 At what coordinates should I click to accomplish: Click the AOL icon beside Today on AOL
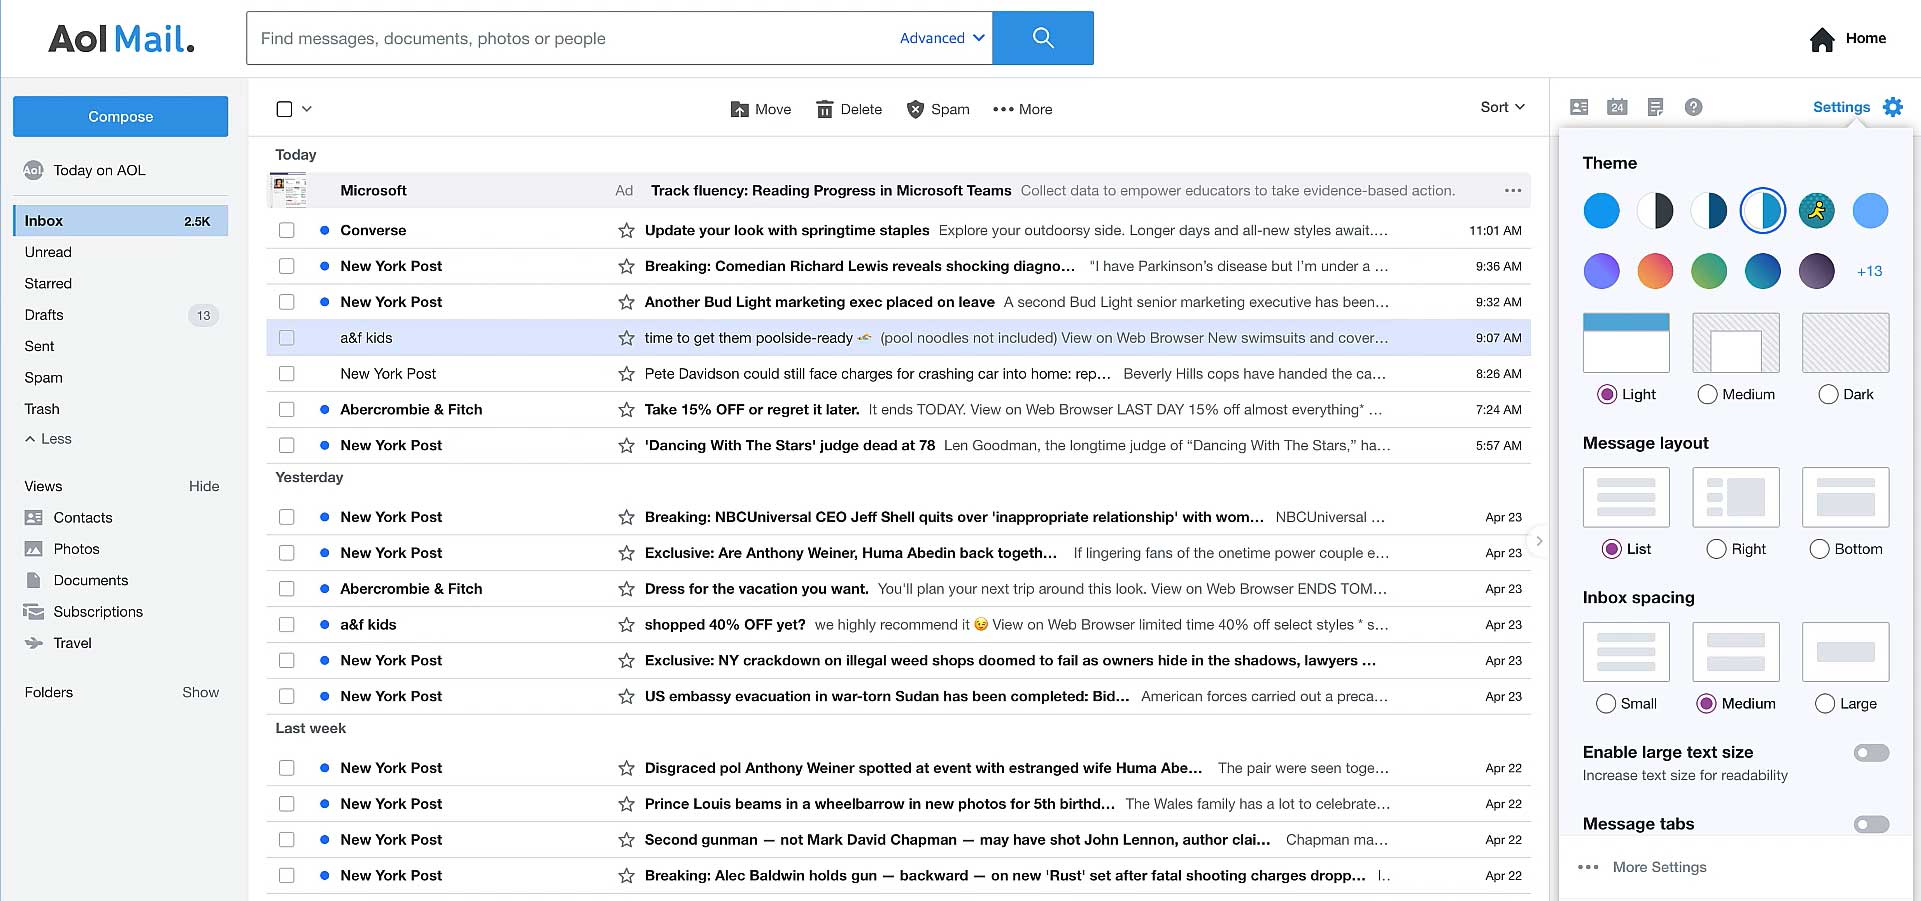[33, 170]
